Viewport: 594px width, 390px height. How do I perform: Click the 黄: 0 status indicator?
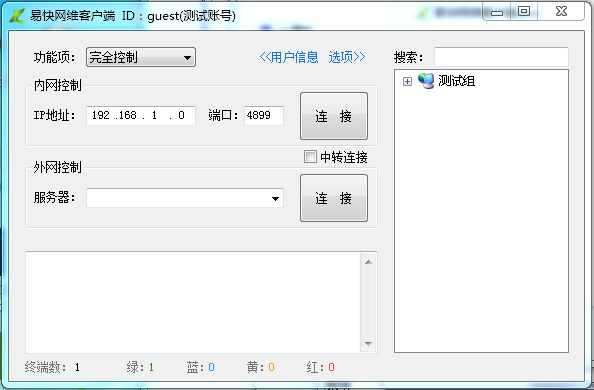pyautogui.click(x=261, y=367)
